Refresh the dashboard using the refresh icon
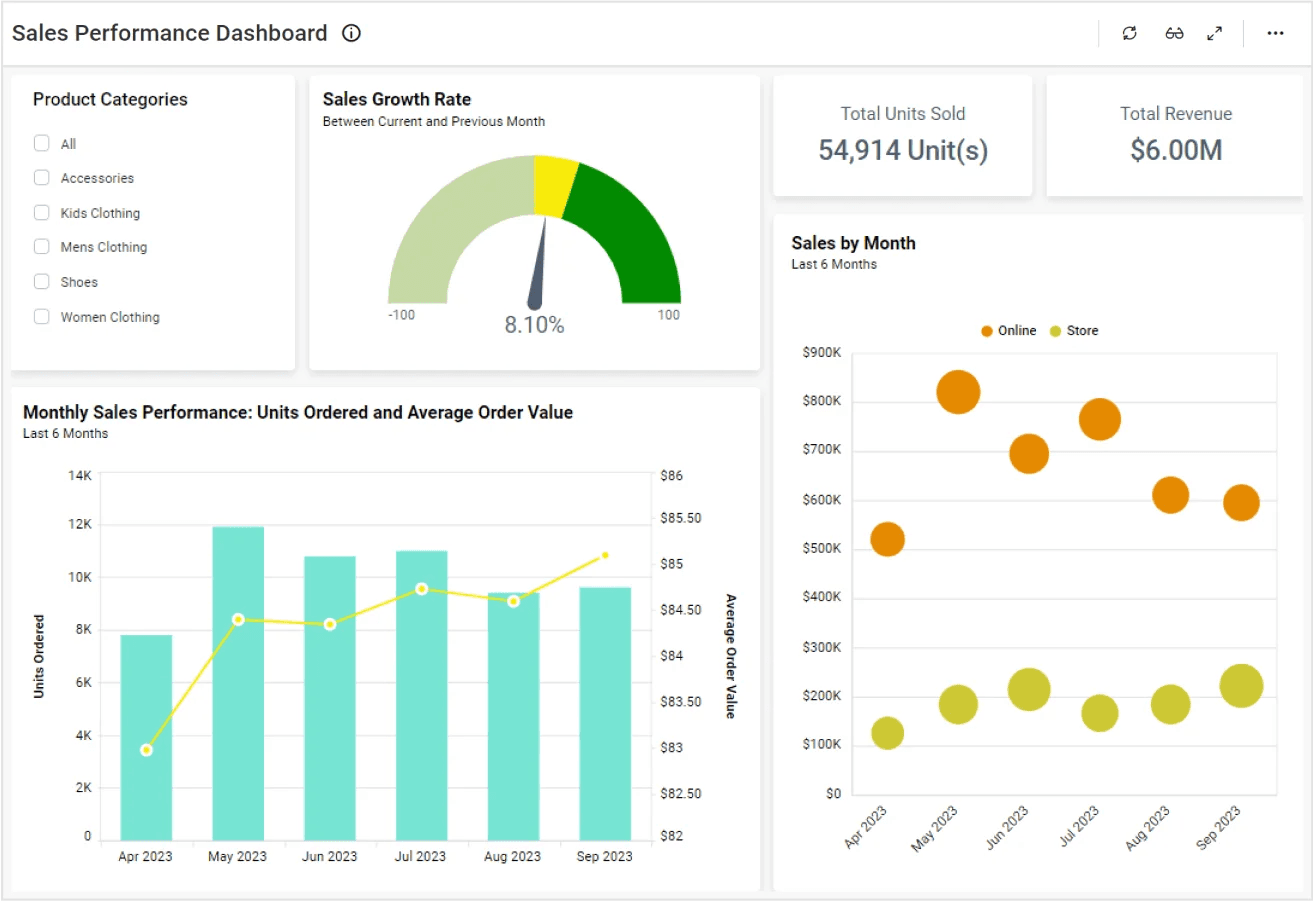 (1130, 33)
